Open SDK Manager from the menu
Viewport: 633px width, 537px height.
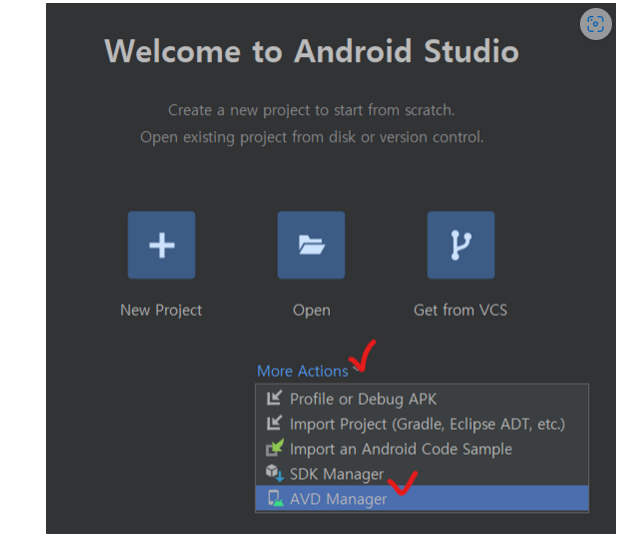pyautogui.click(x=422, y=474)
